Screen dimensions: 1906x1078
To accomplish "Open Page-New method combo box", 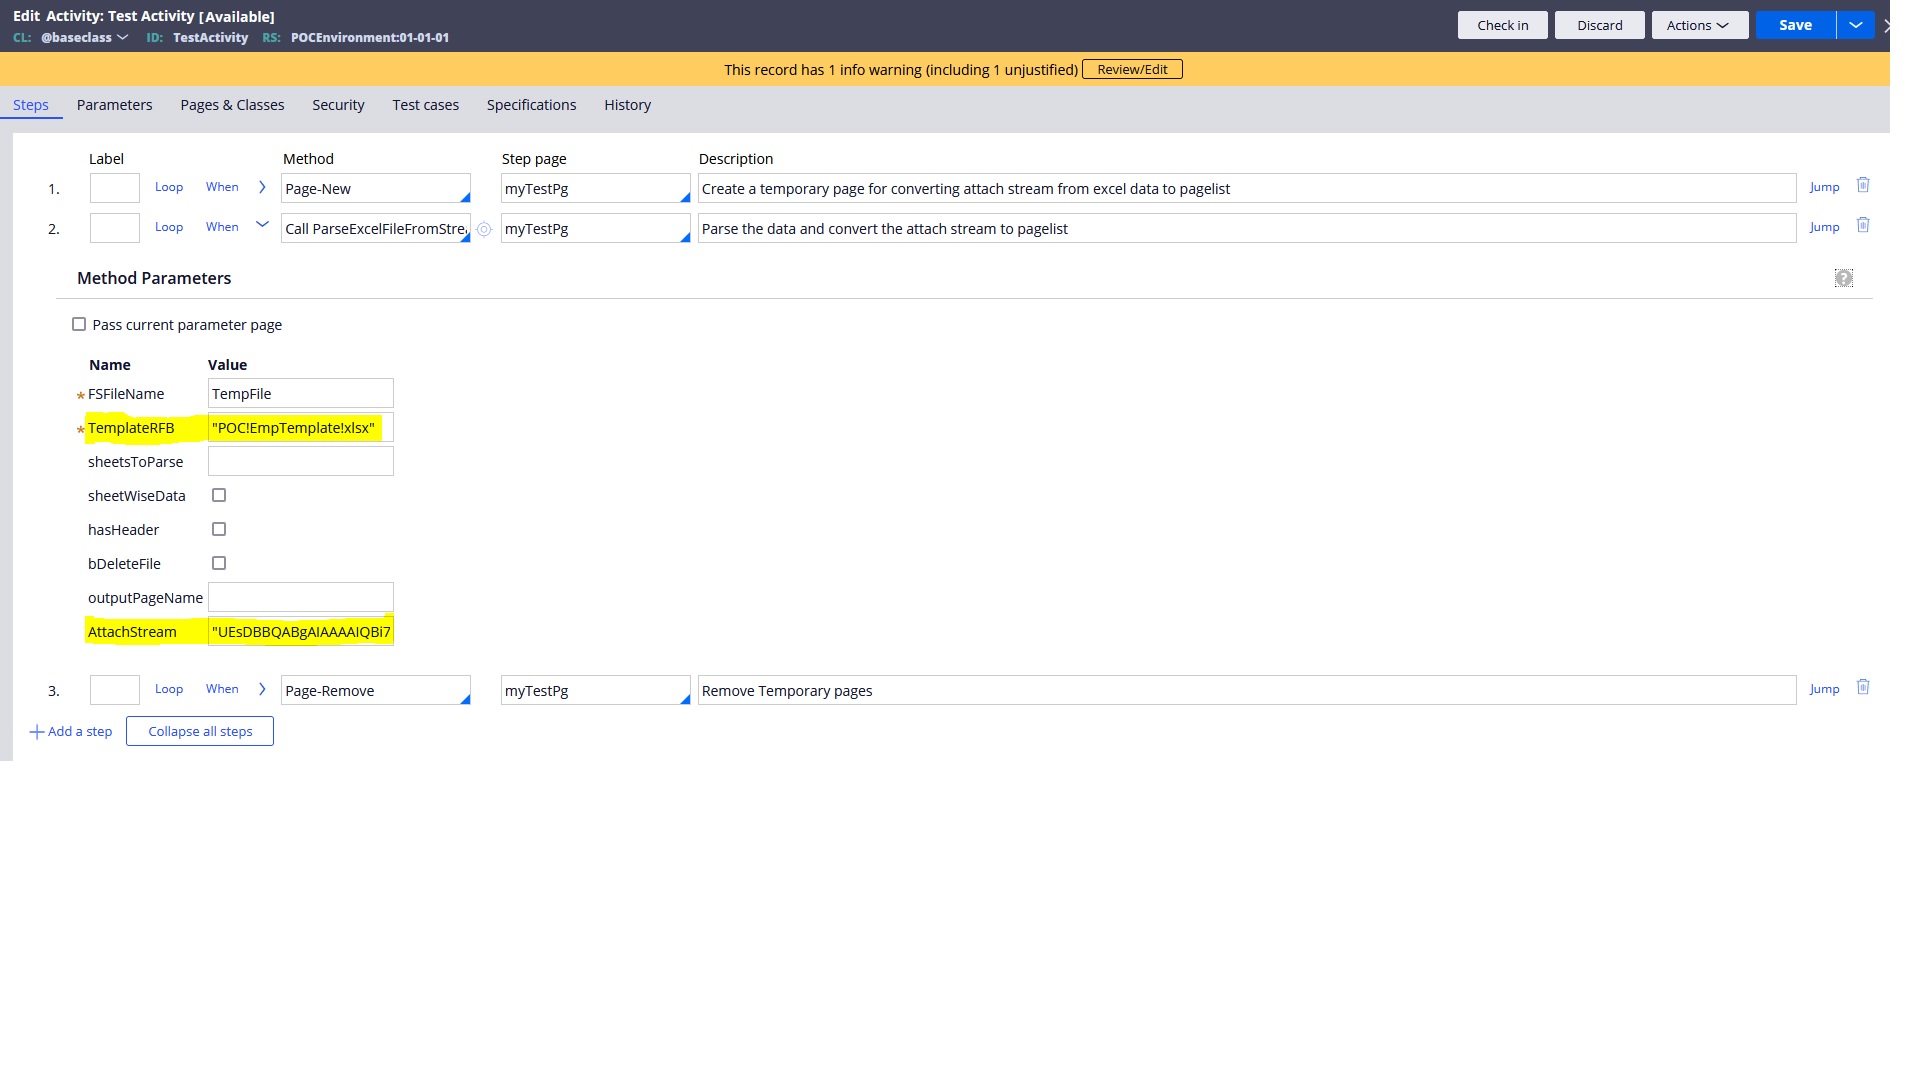I will pyautogui.click(x=376, y=189).
